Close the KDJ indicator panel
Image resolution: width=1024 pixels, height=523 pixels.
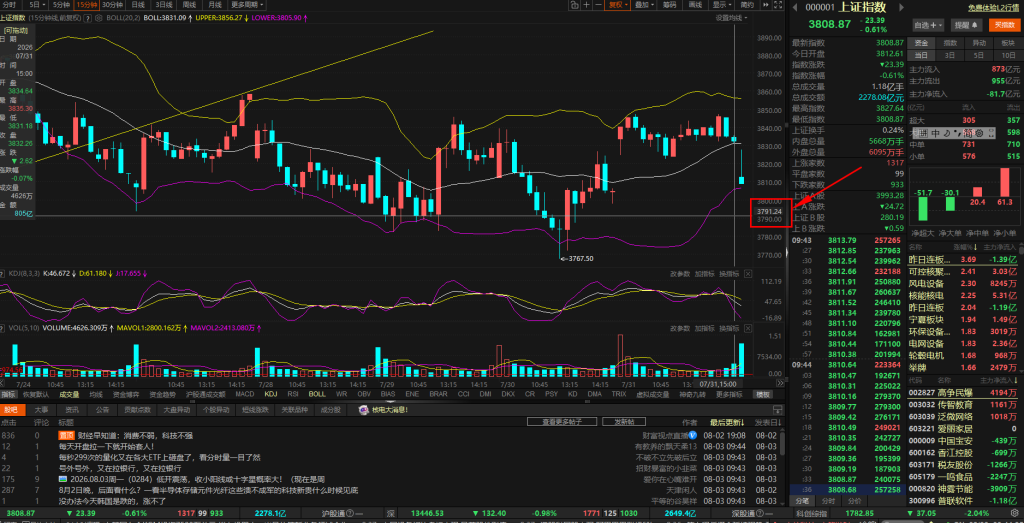point(748,274)
